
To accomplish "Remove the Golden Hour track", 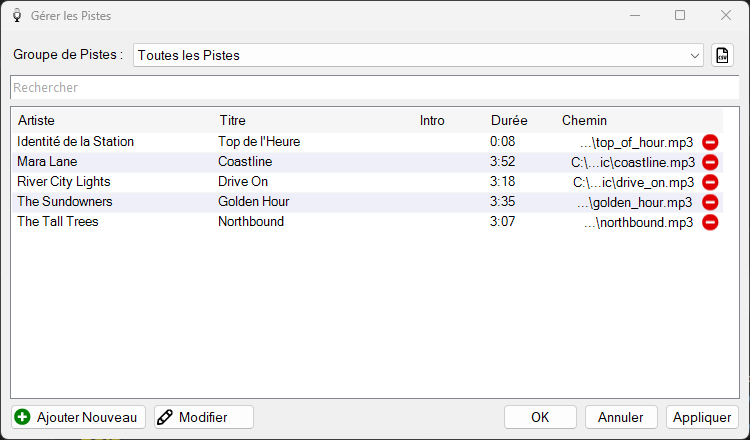I will tap(710, 202).
